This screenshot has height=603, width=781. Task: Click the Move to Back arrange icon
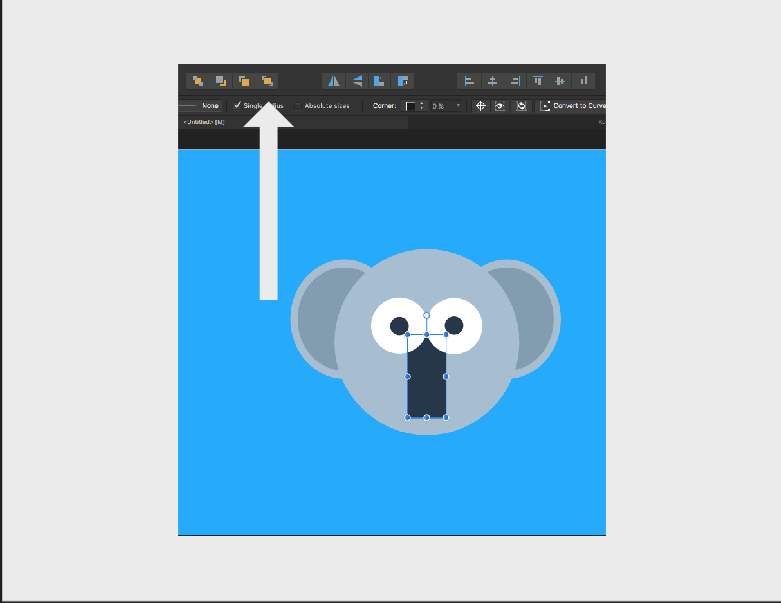click(198, 81)
